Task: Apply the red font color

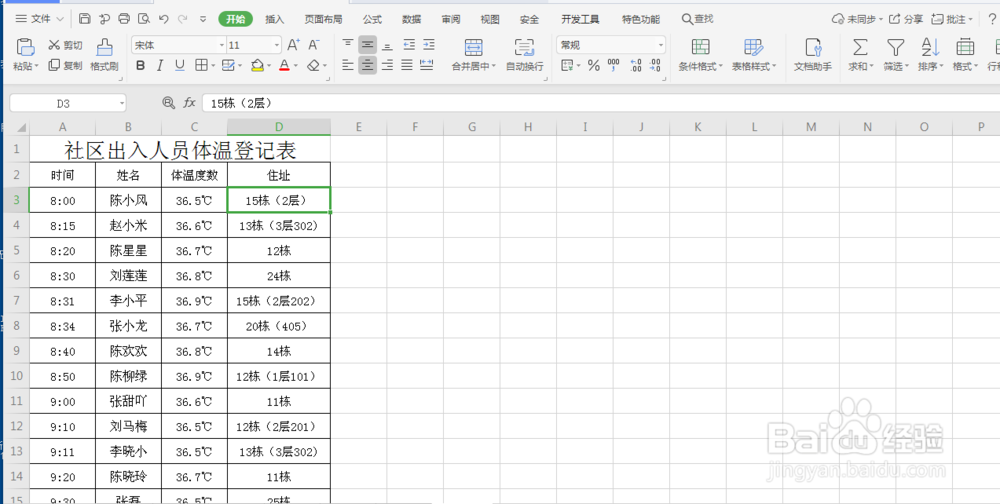Action: 284,65
